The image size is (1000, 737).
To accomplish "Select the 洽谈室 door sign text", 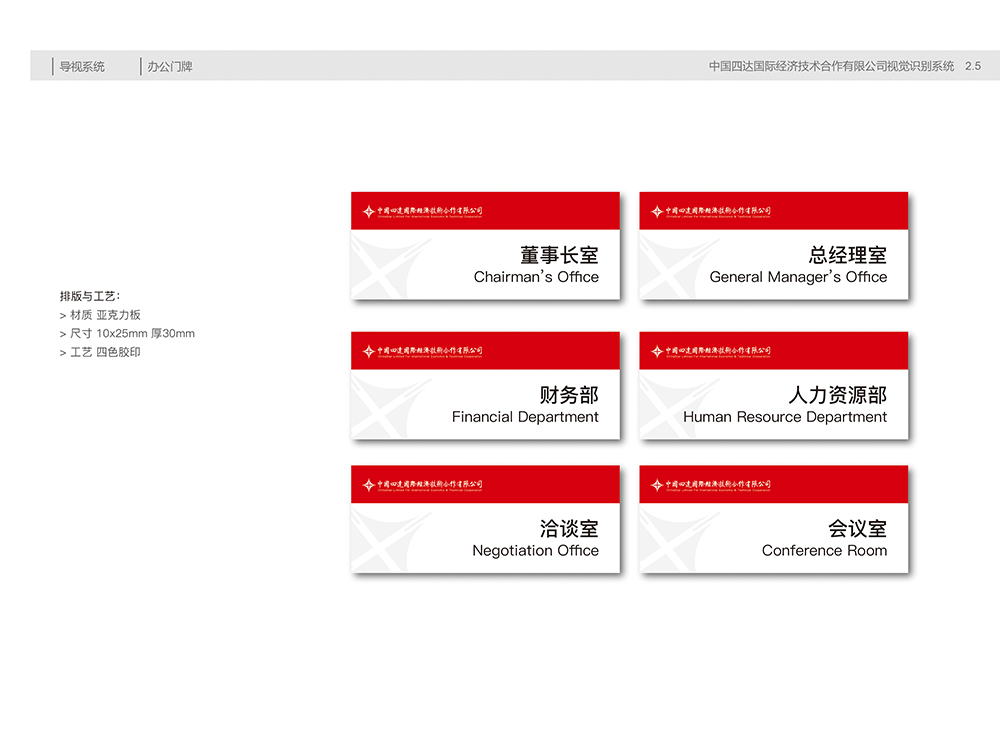I will (x=569, y=529).
